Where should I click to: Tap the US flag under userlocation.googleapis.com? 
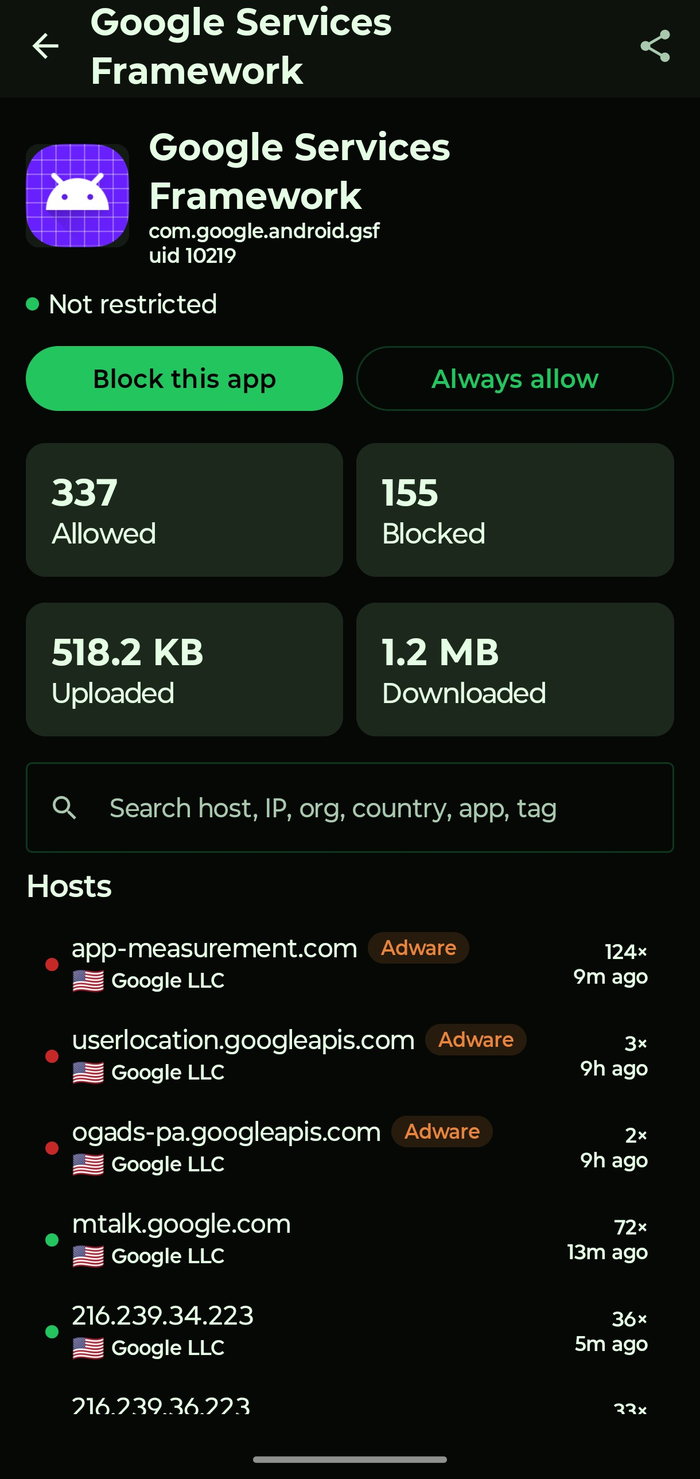[88, 1072]
